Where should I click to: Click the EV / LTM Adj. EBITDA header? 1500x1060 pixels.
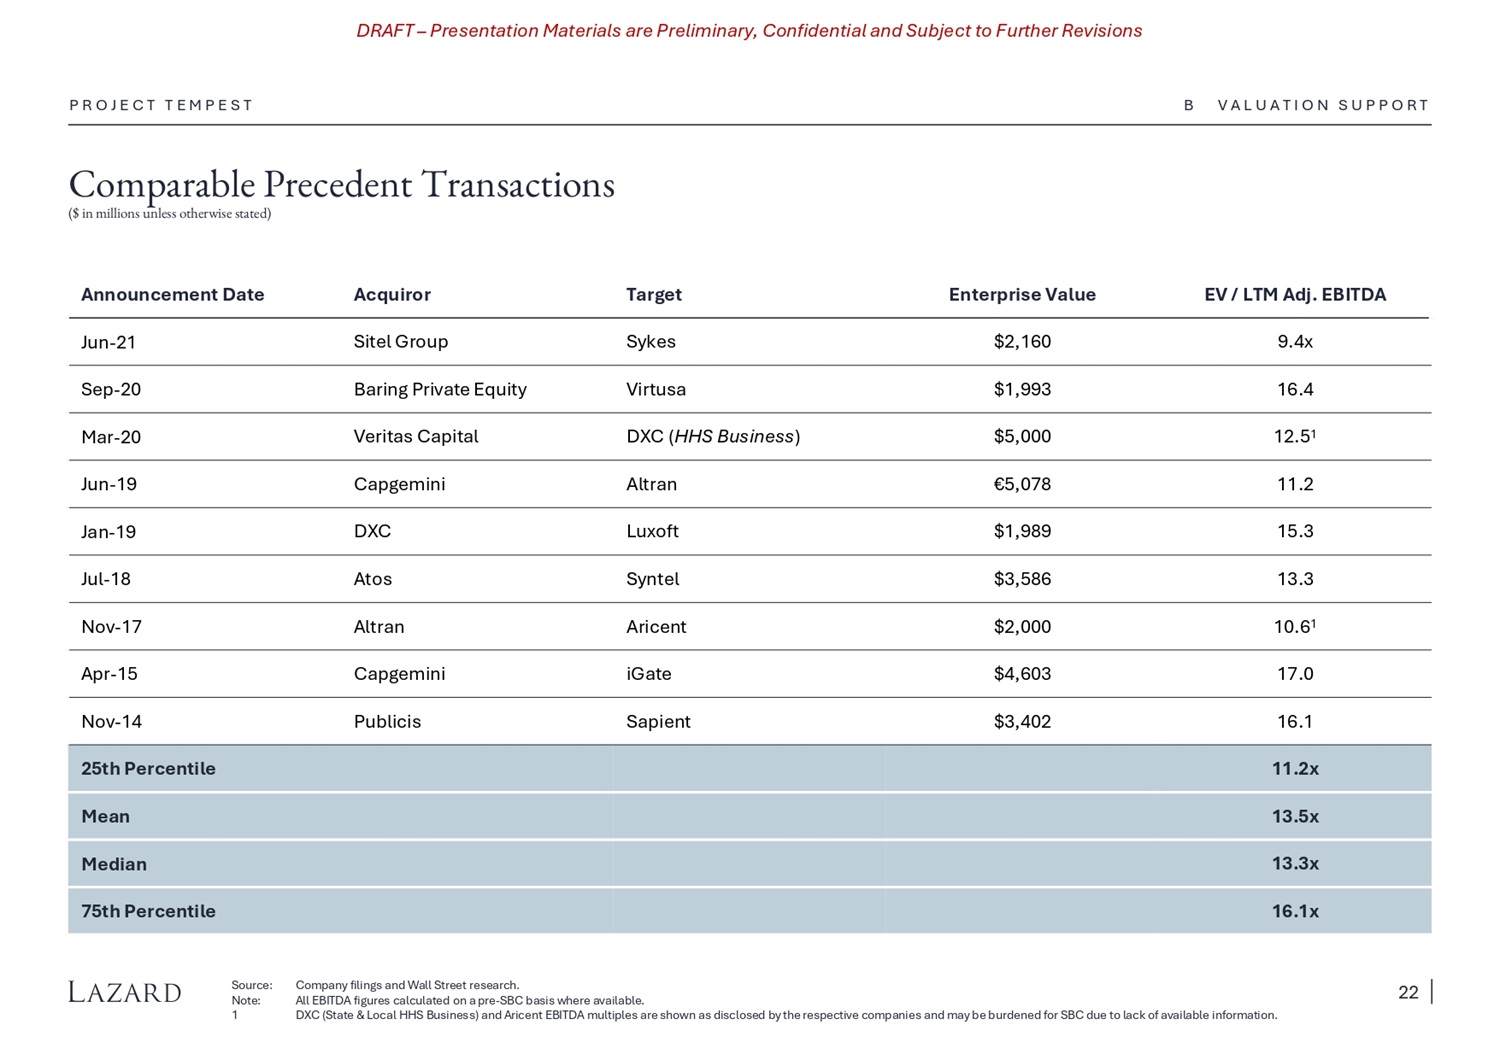[x=1294, y=295]
